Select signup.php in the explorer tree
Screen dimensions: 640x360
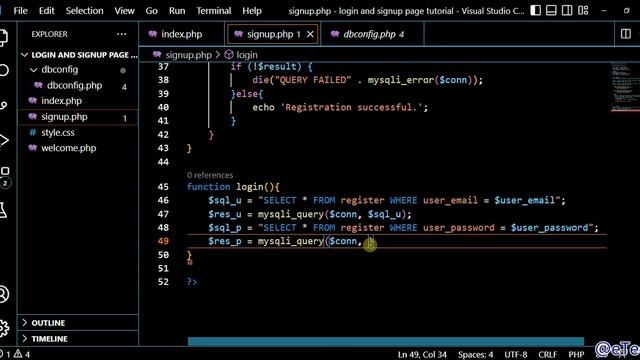(64, 117)
